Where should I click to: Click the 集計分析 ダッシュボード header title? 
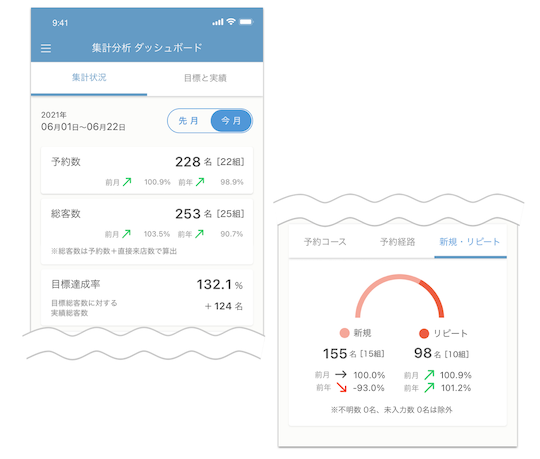(x=147, y=48)
